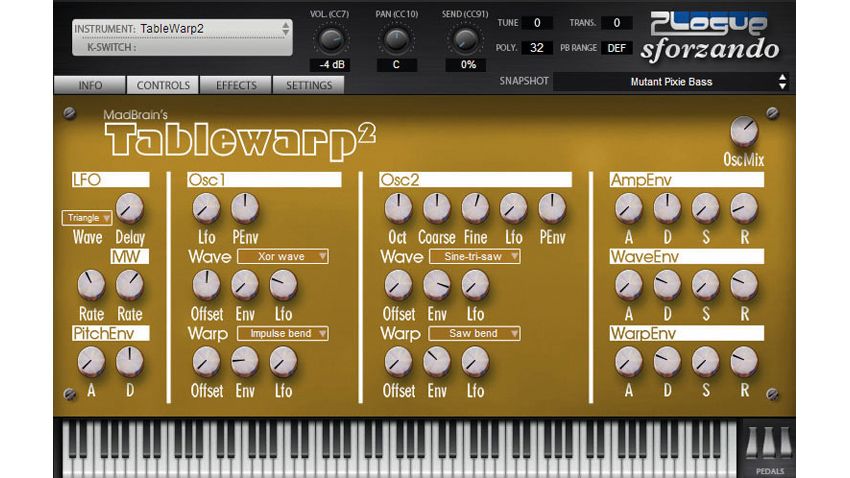This screenshot has height=478, width=850.
Task: Click the WaveEnv D knob
Action: tap(667, 285)
